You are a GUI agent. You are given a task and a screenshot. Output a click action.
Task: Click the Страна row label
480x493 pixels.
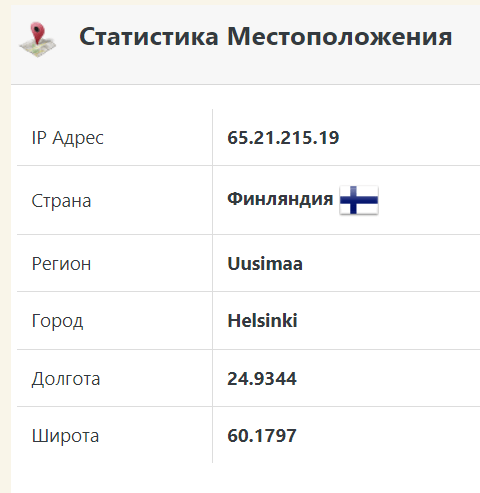(x=61, y=201)
